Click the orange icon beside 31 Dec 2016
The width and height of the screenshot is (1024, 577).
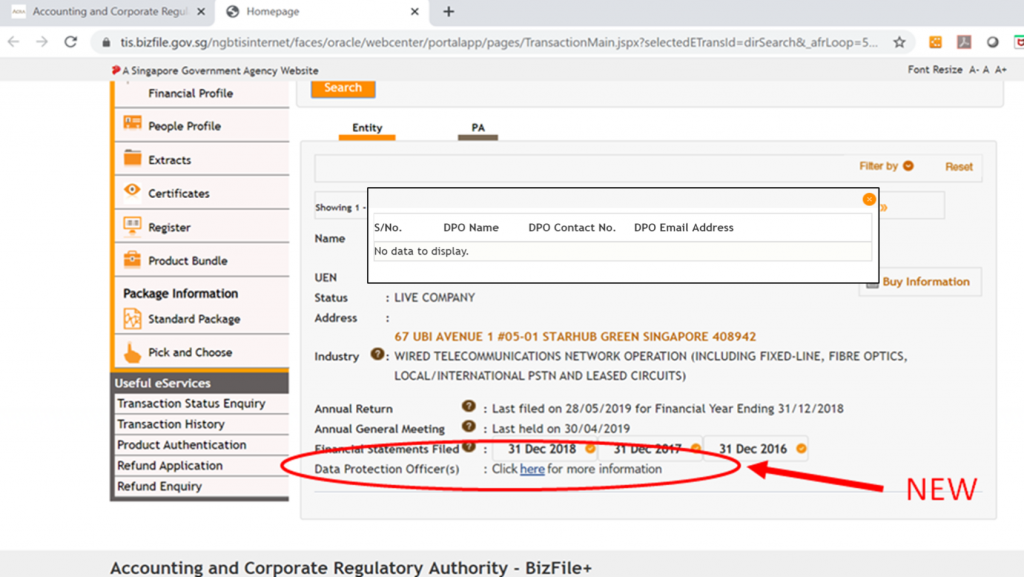801,448
